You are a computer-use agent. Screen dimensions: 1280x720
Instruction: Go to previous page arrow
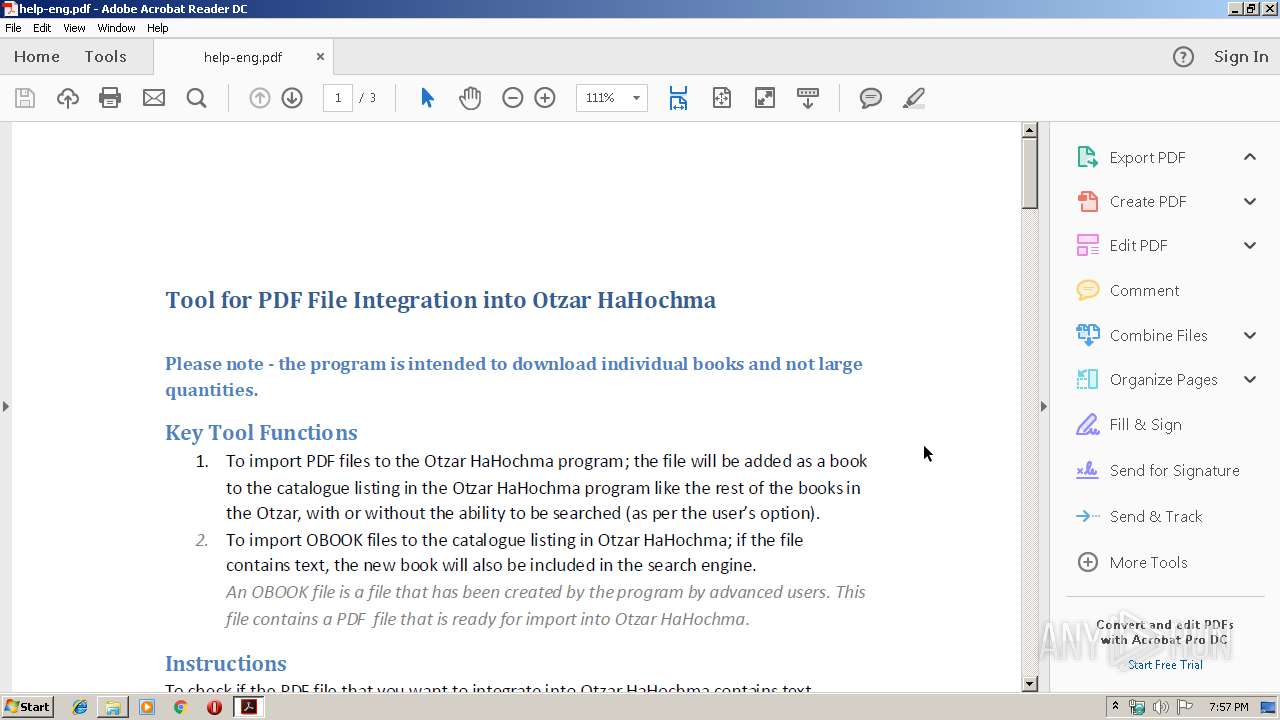pyautogui.click(x=260, y=98)
